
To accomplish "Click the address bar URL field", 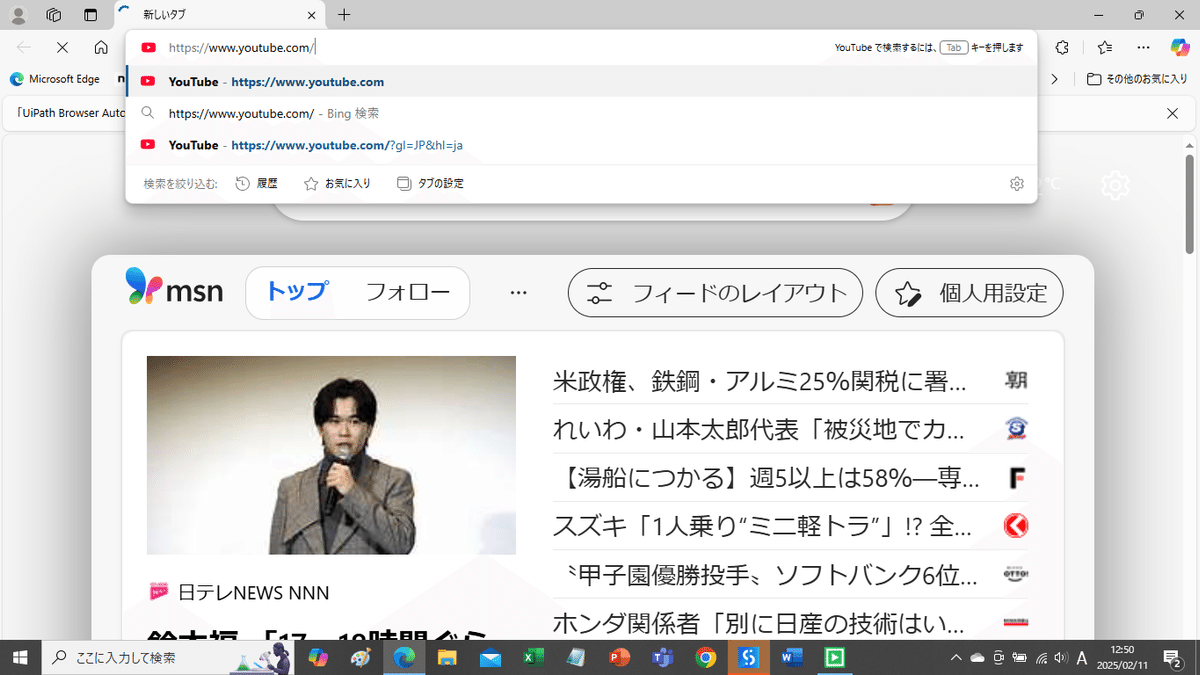I will 490,47.
